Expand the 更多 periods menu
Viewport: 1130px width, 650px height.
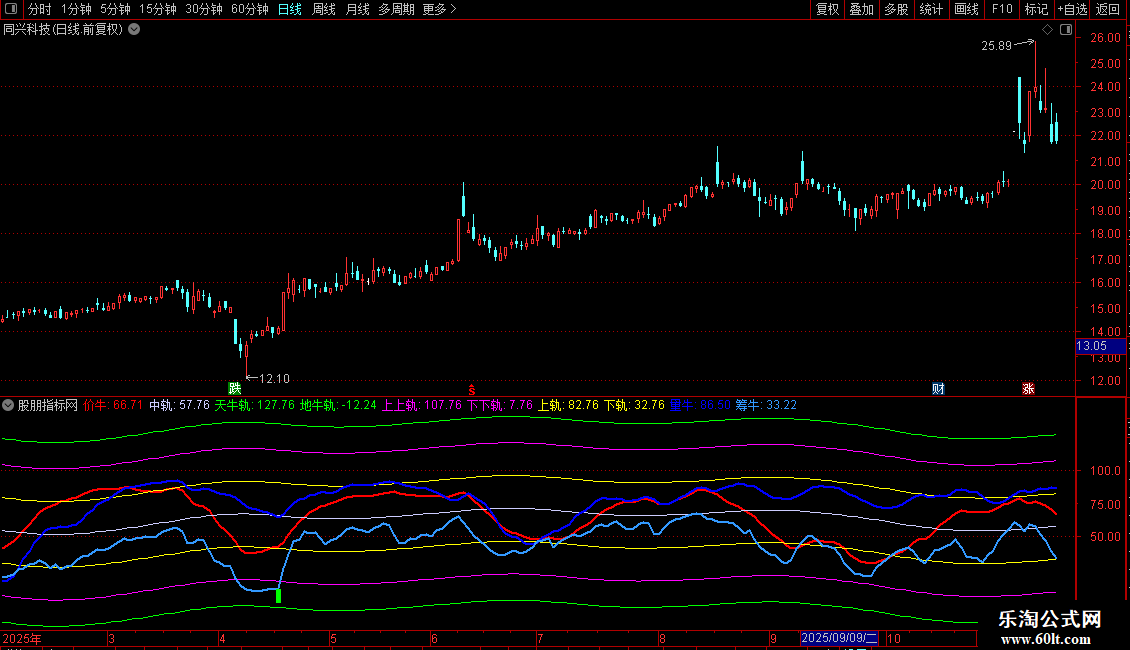[439, 9]
